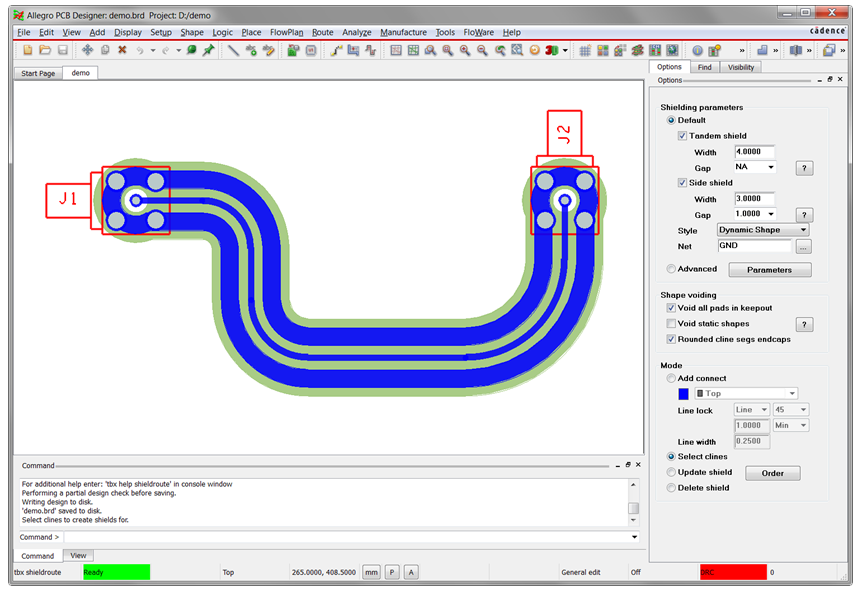Screen dimensions: 860x590
Task: Select the Slide routing tool icon
Action: point(353,50)
